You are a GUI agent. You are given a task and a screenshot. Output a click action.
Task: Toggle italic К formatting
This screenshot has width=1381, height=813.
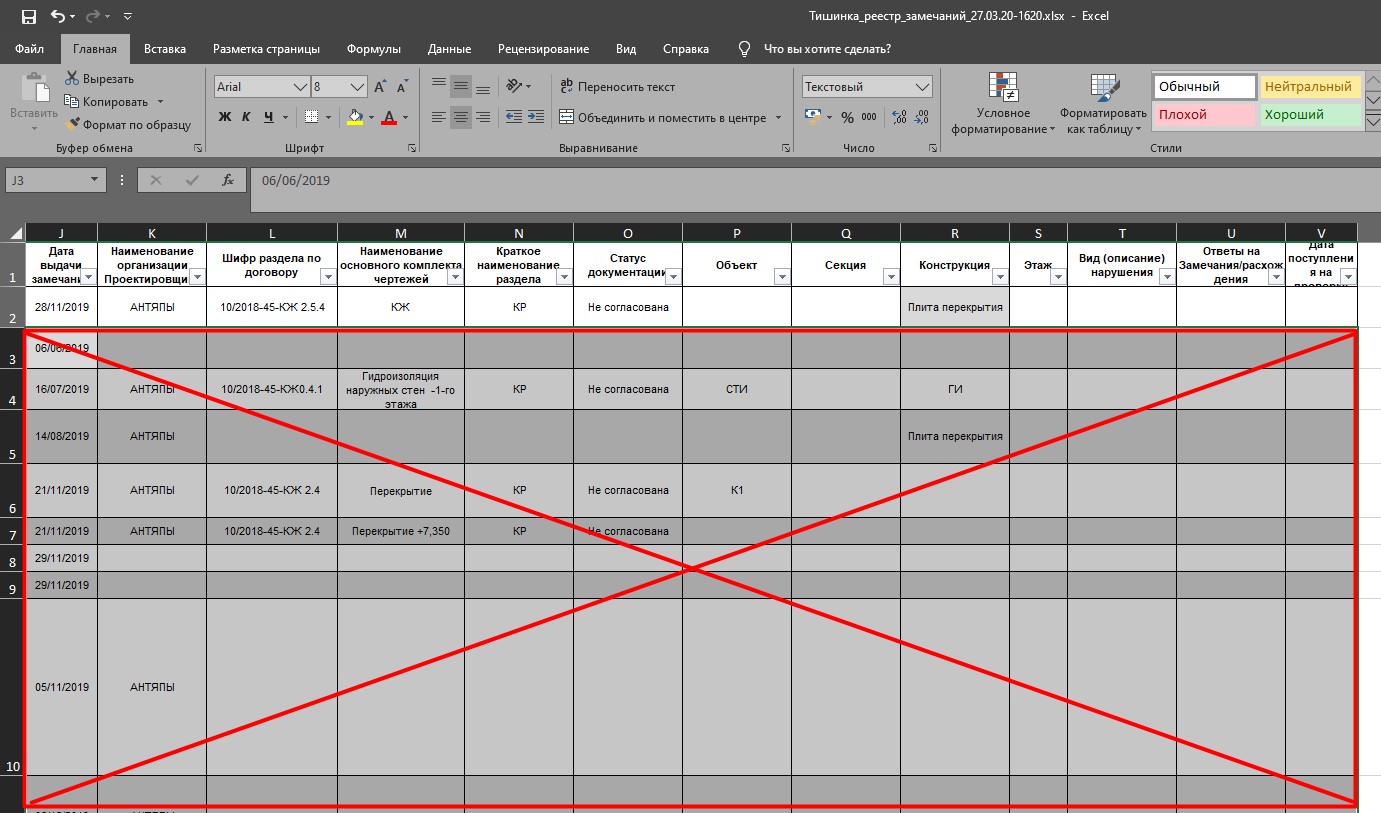[x=246, y=117]
